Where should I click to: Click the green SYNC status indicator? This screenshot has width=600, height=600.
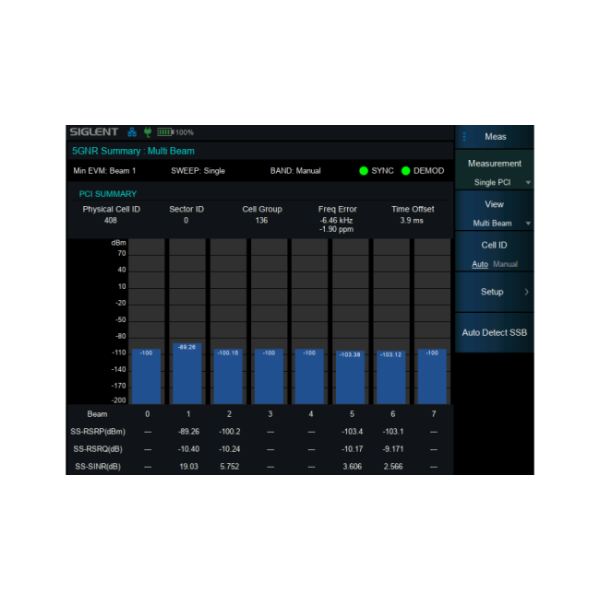[365, 171]
